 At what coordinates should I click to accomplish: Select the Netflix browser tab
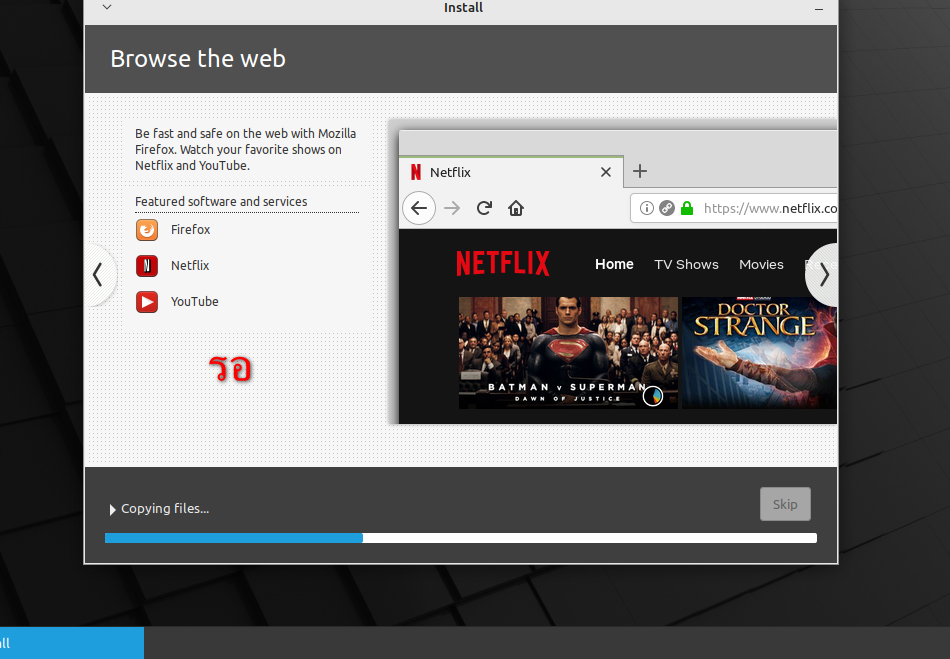(x=511, y=172)
